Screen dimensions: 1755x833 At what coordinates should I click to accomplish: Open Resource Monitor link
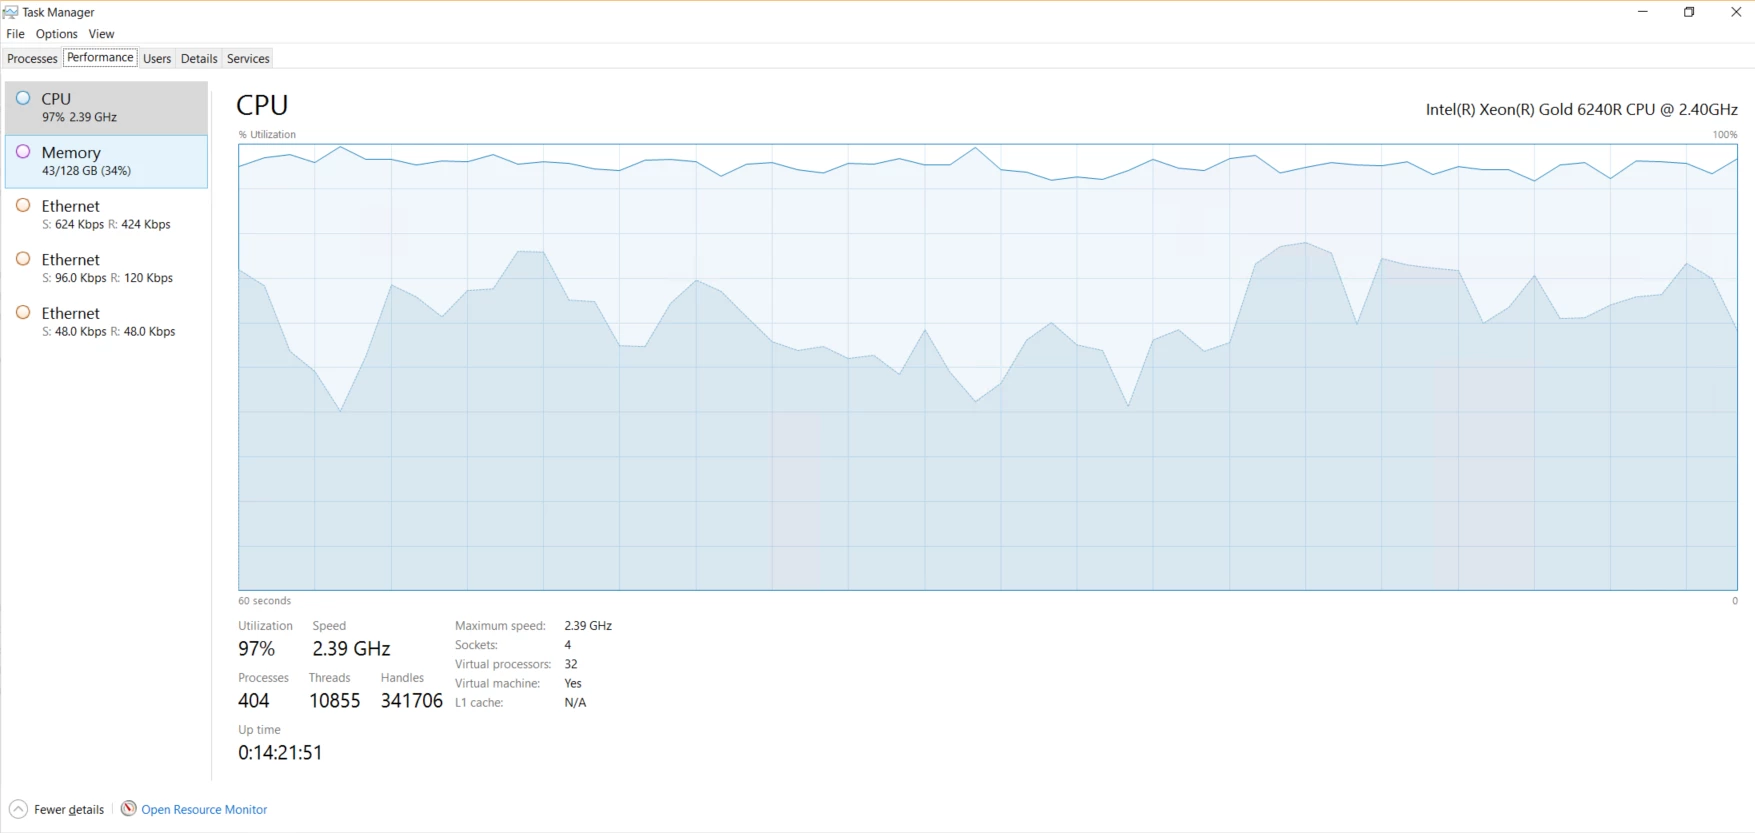pos(204,810)
